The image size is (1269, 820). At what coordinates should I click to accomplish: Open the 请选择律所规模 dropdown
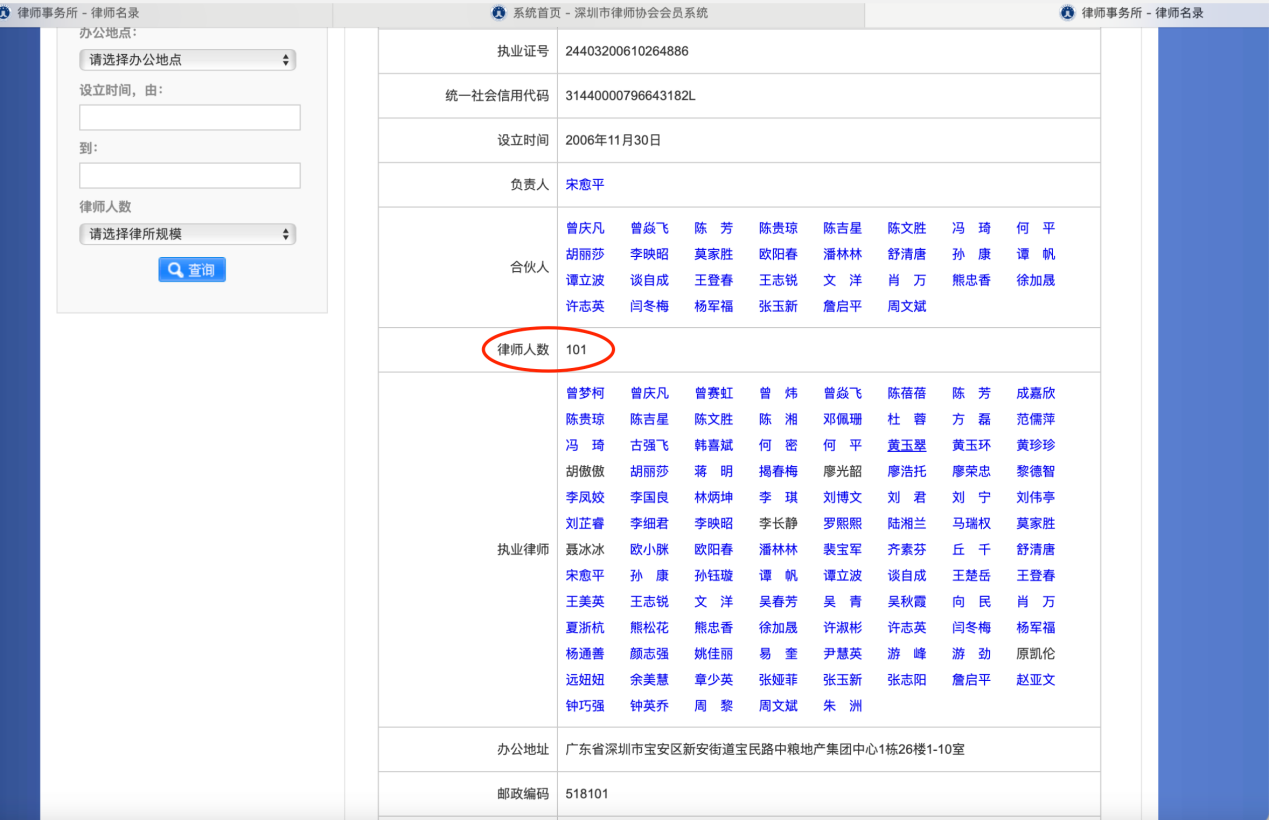[x=188, y=234]
